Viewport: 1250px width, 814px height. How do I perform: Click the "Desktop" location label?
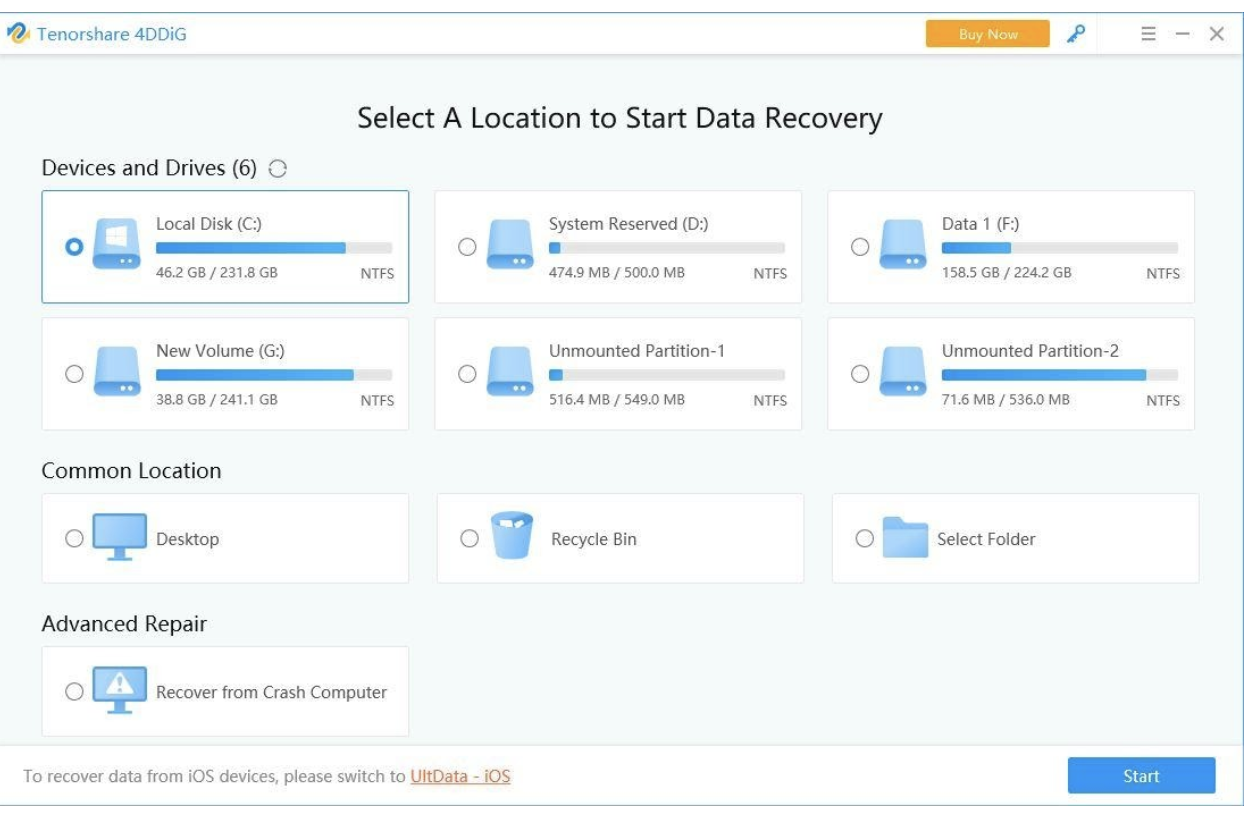click(188, 539)
